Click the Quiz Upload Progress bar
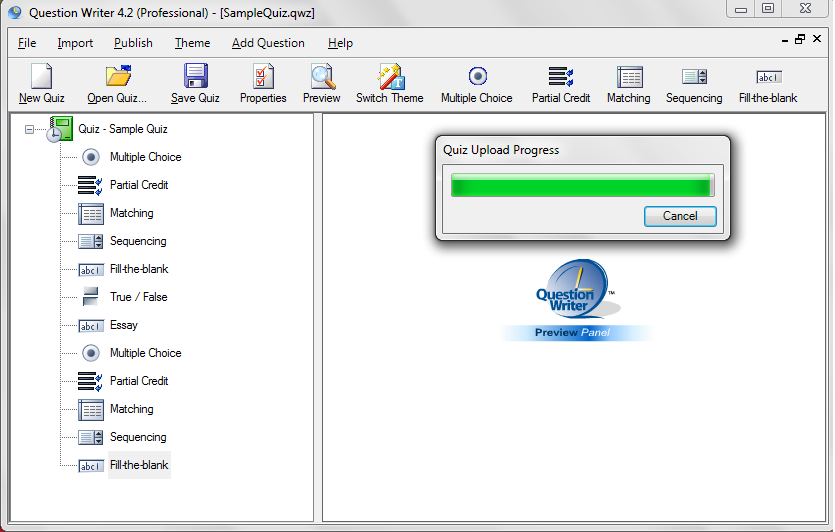Image resolution: width=835 pixels, height=532 pixels. pyautogui.click(x=583, y=185)
